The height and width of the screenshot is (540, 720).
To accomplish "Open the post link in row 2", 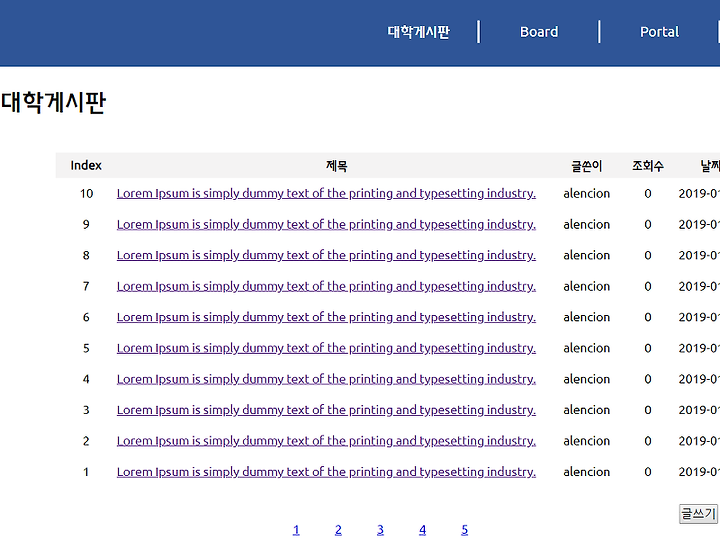I will tap(326, 441).
